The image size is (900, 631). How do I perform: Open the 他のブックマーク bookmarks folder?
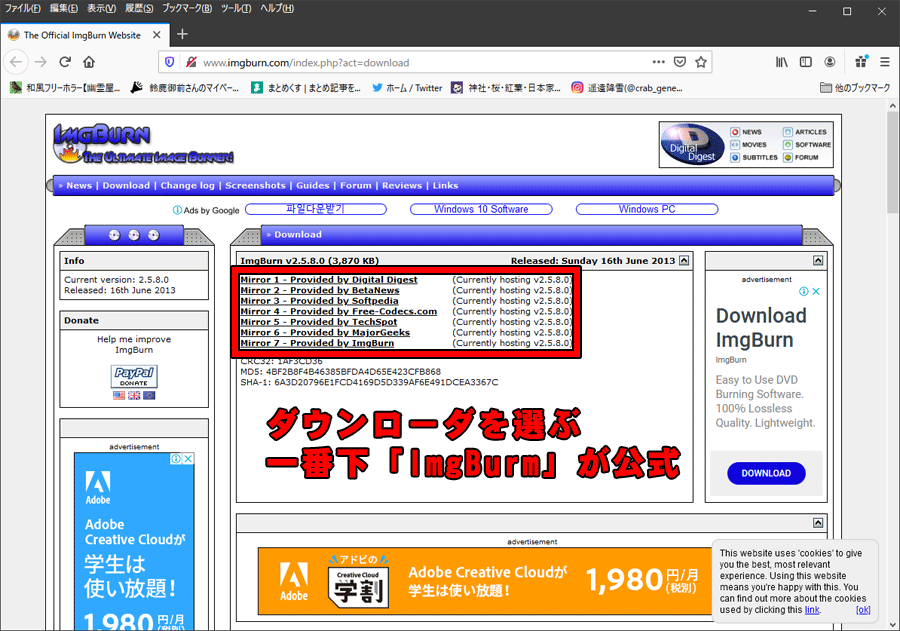pos(855,88)
